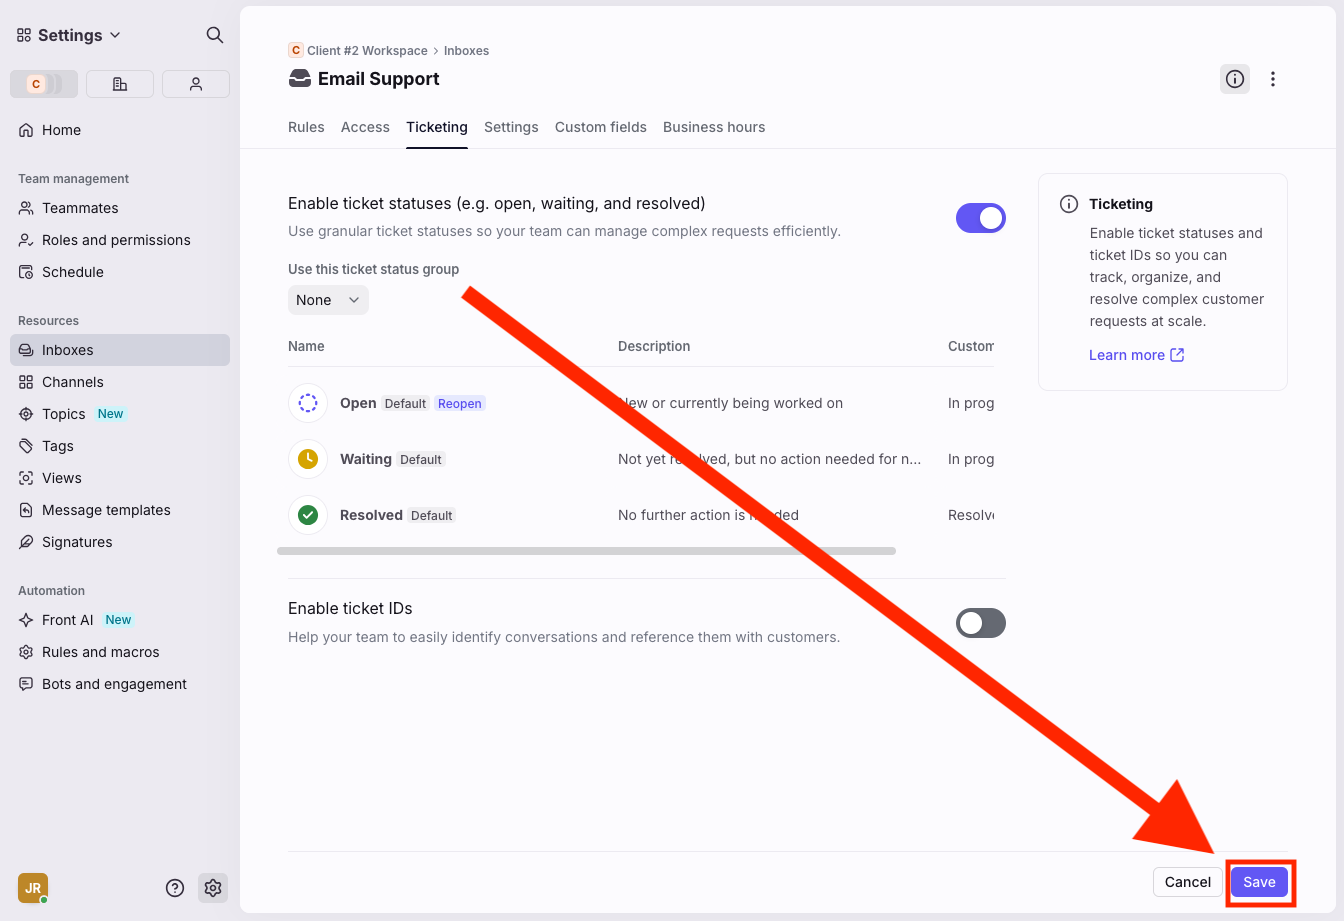Click the help question mark icon
The width and height of the screenshot is (1344, 921).
[175, 888]
